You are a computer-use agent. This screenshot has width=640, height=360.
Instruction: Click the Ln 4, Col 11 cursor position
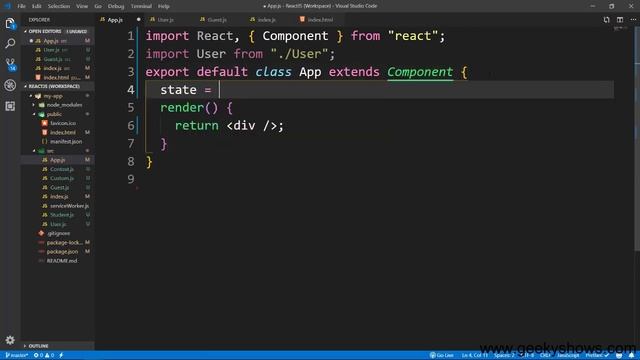click(475, 356)
